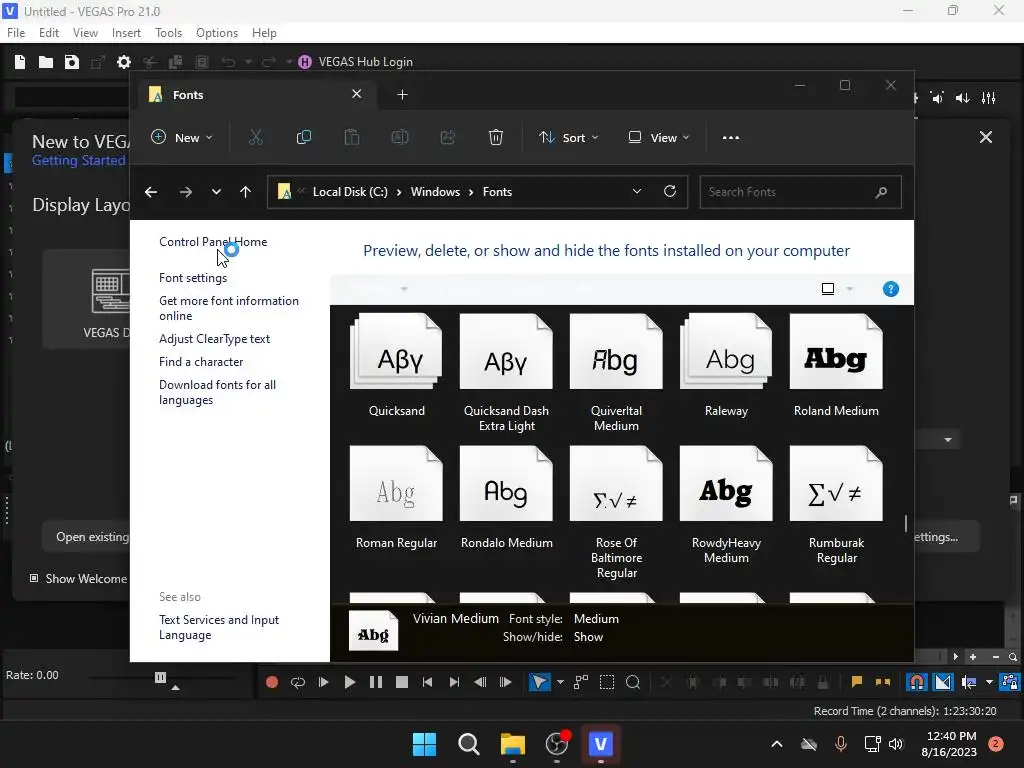
Task: Click Adjust ClearType text link
Action: coord(214,339)
